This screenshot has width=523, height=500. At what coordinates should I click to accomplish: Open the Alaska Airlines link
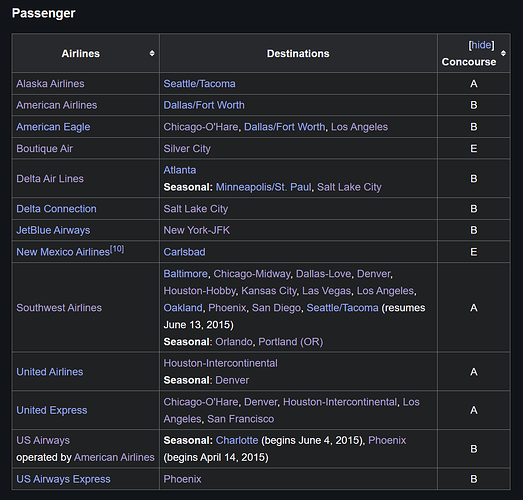pos(50,83)
